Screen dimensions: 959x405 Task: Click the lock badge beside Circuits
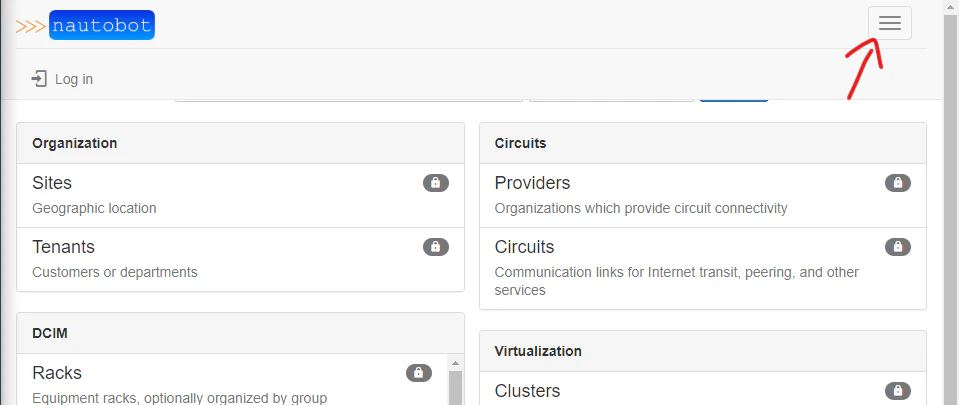coord(897,247)
